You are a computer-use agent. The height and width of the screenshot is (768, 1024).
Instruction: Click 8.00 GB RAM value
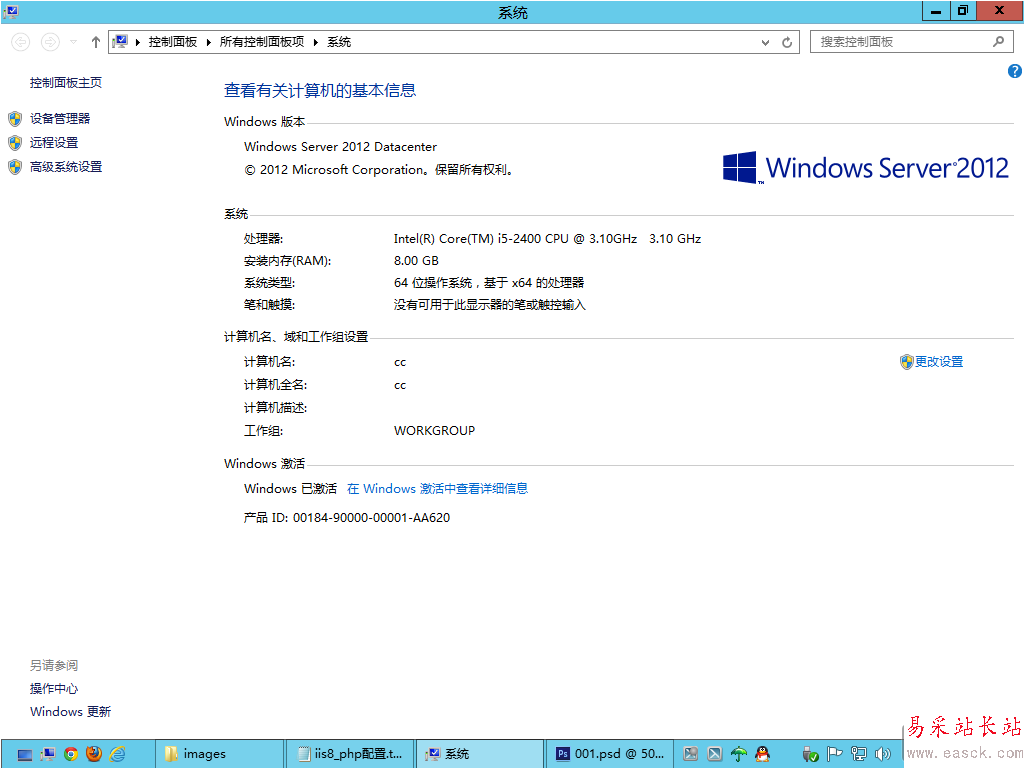(x=416, y=261)
